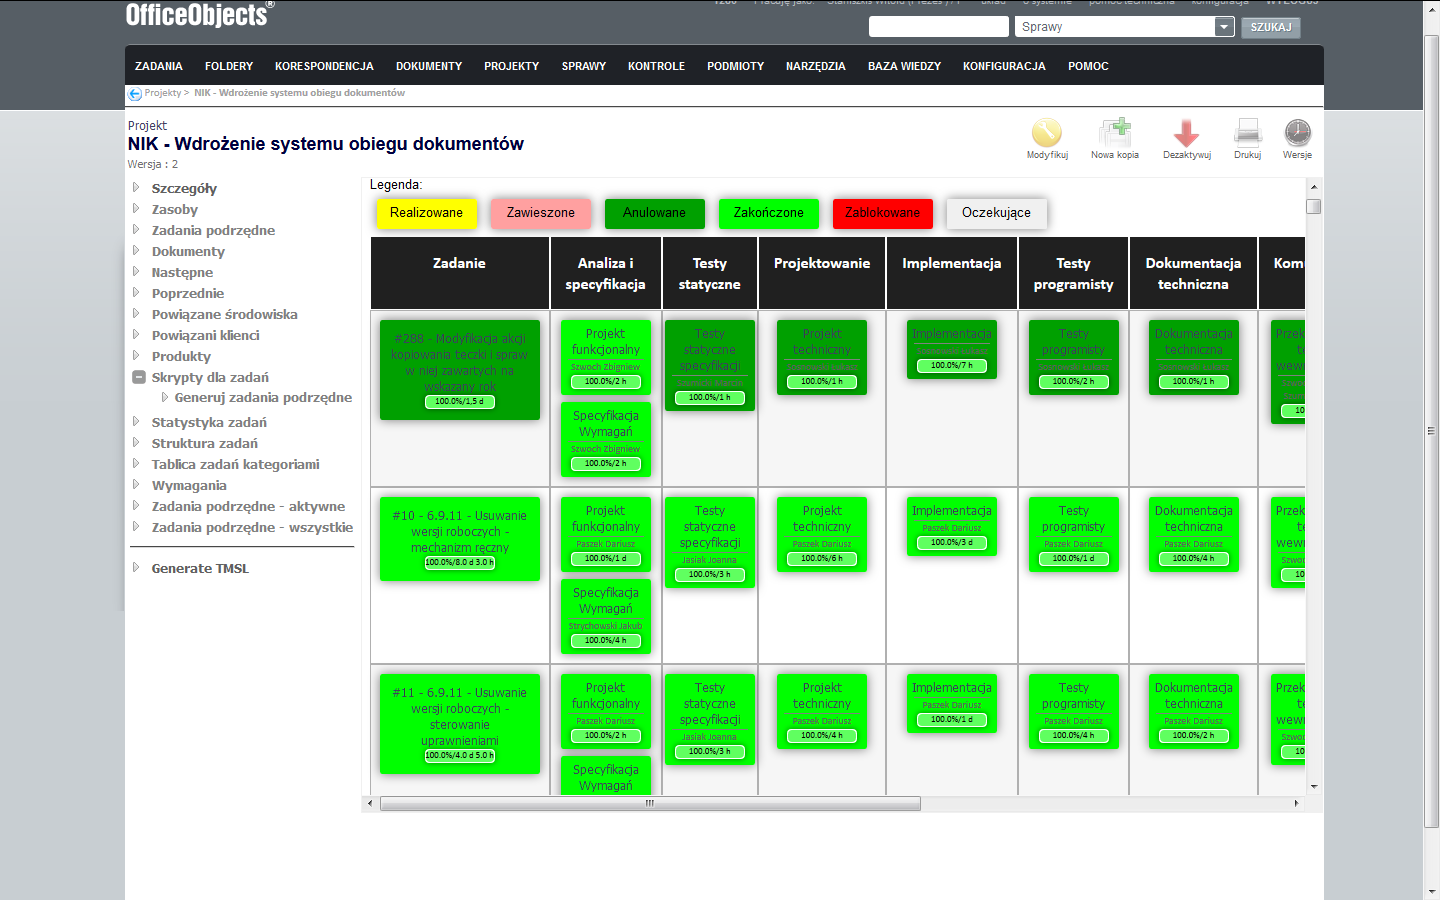Click the green Zakończone legend swatch
The width and height of the screenshot is (1440, 900).
[768, 213]
